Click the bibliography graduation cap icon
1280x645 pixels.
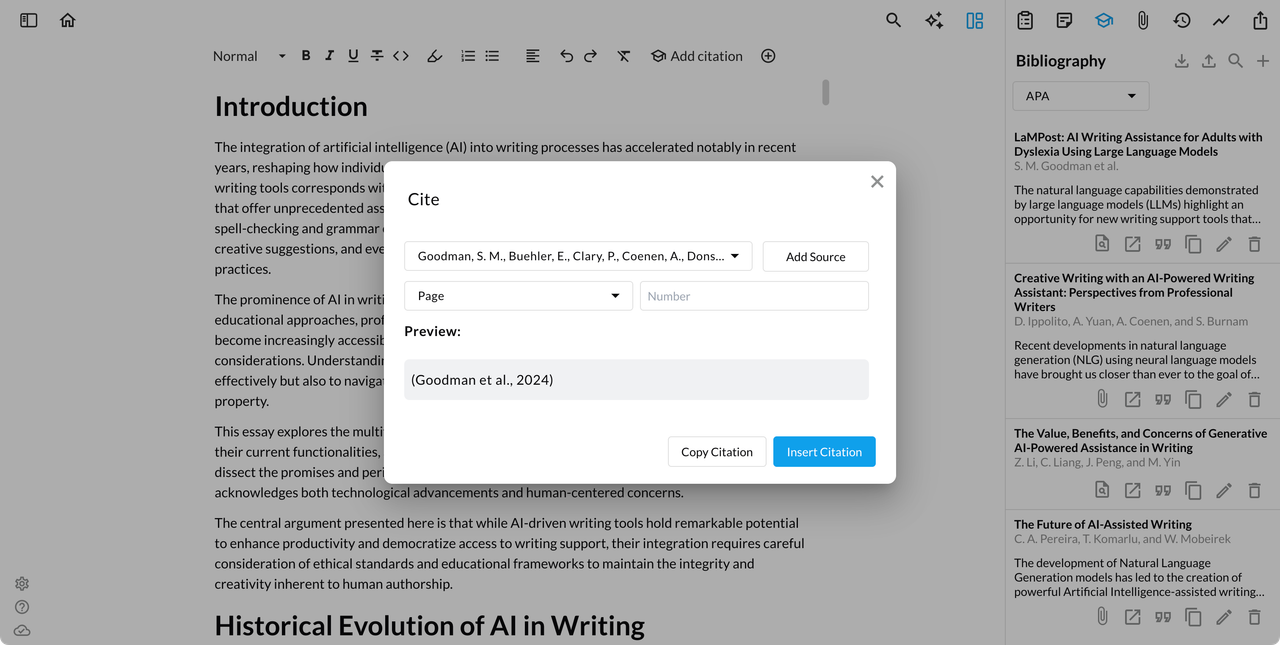[x=1103, y=20]
